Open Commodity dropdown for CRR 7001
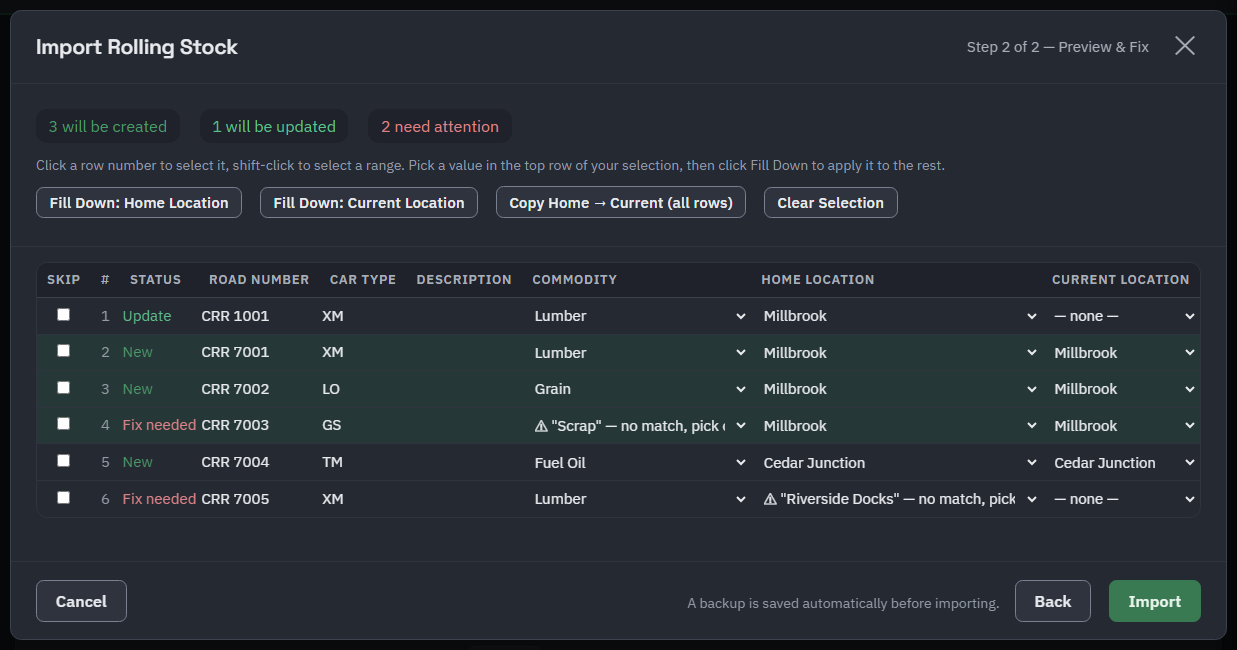Screen dimensions: 1237x650 pyautogui.click(x=640, y=353)
